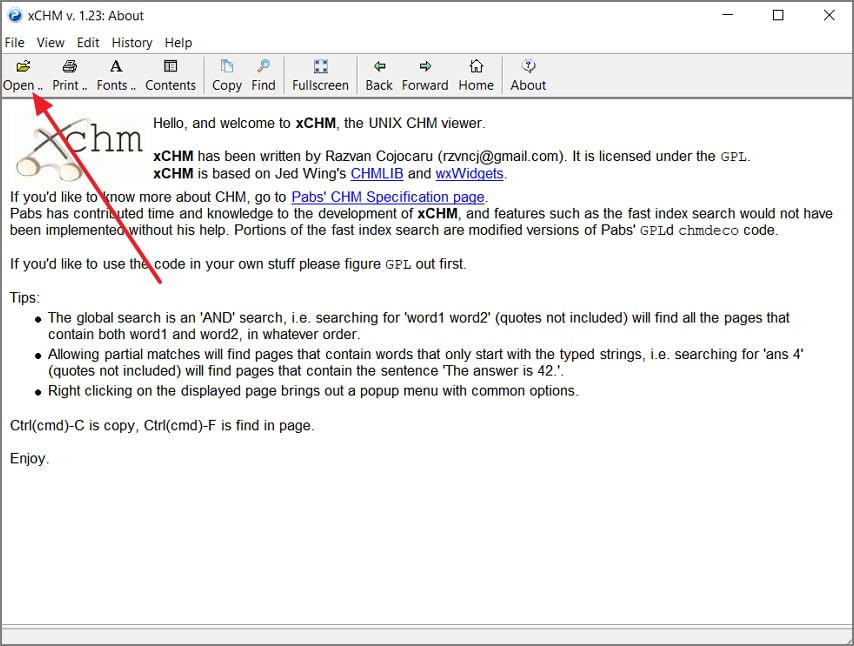This screenshot has width=854, height=646.
Task: Click the 'Right clicking on the displayed page' tip
Action: (313, 391)
